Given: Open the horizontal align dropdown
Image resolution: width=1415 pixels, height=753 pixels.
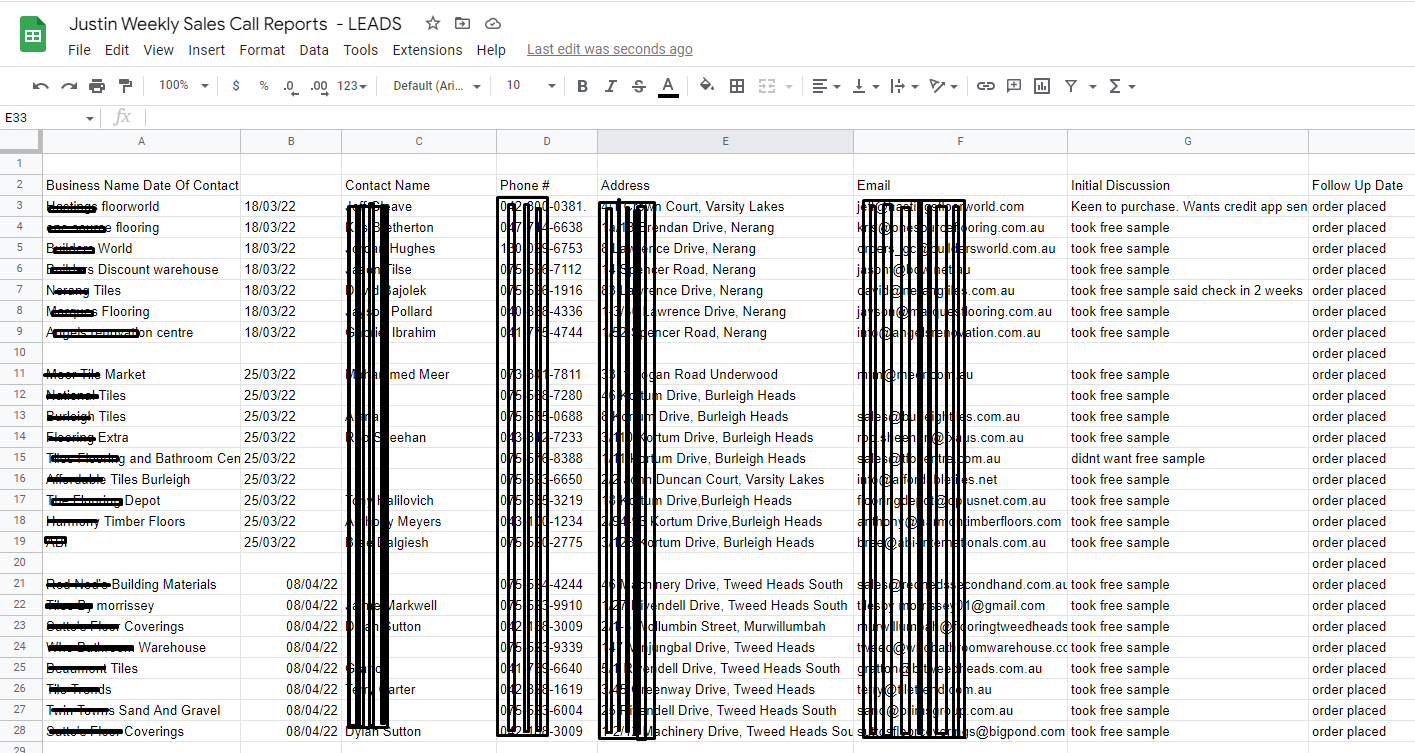Looking at the screenshot, I should (826, 86).
